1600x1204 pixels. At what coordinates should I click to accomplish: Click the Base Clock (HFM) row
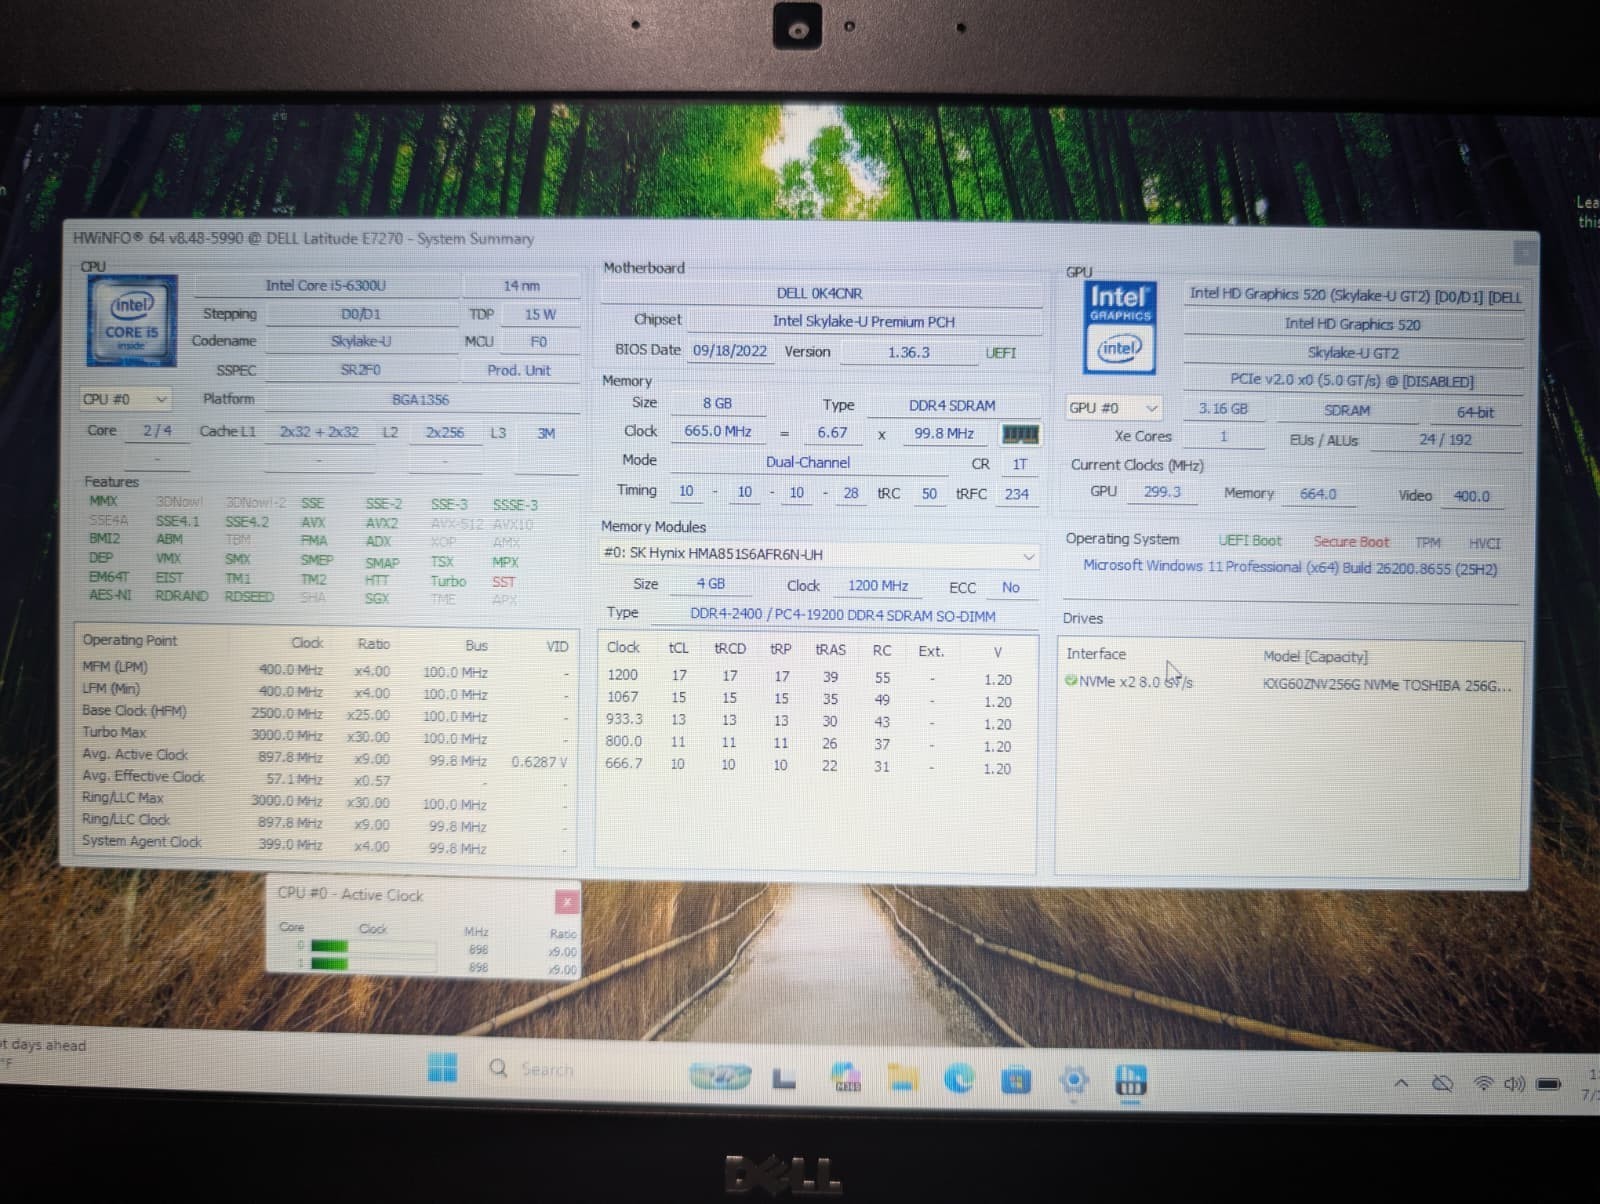point(325,713)
